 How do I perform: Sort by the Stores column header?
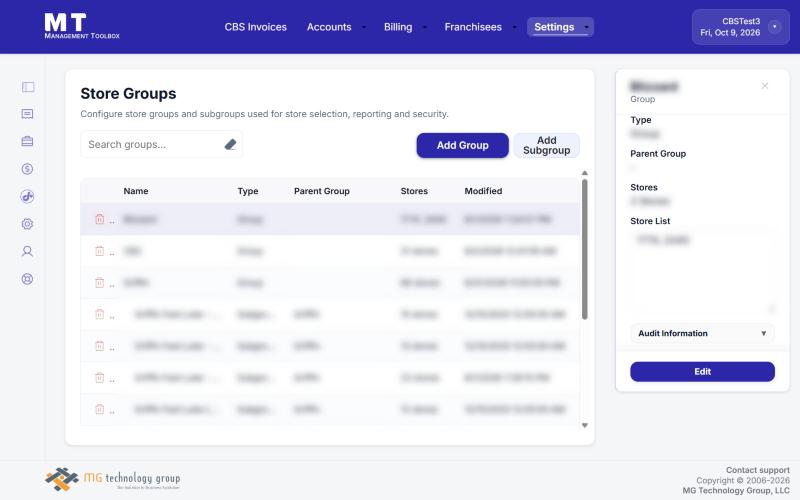(x=414, y=191)
